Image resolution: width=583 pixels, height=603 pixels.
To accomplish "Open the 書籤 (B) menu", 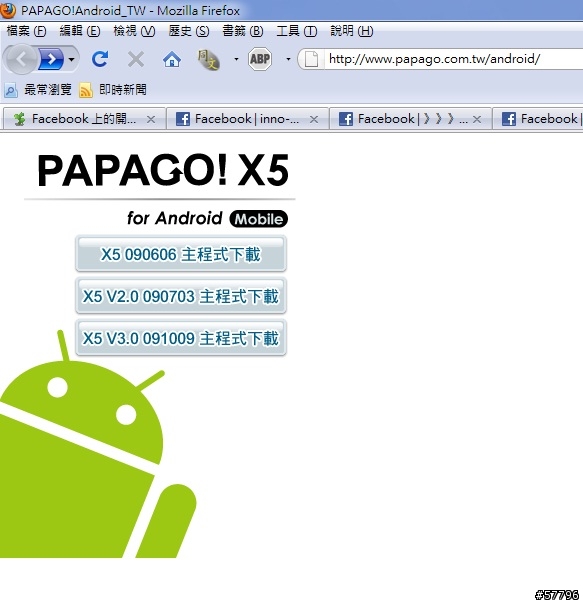I will [x=243, y=31].
